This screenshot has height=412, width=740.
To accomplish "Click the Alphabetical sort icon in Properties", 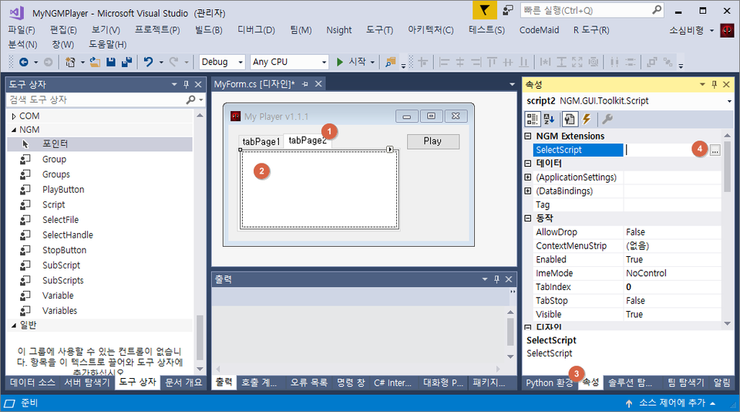I will tap(549, 119).
